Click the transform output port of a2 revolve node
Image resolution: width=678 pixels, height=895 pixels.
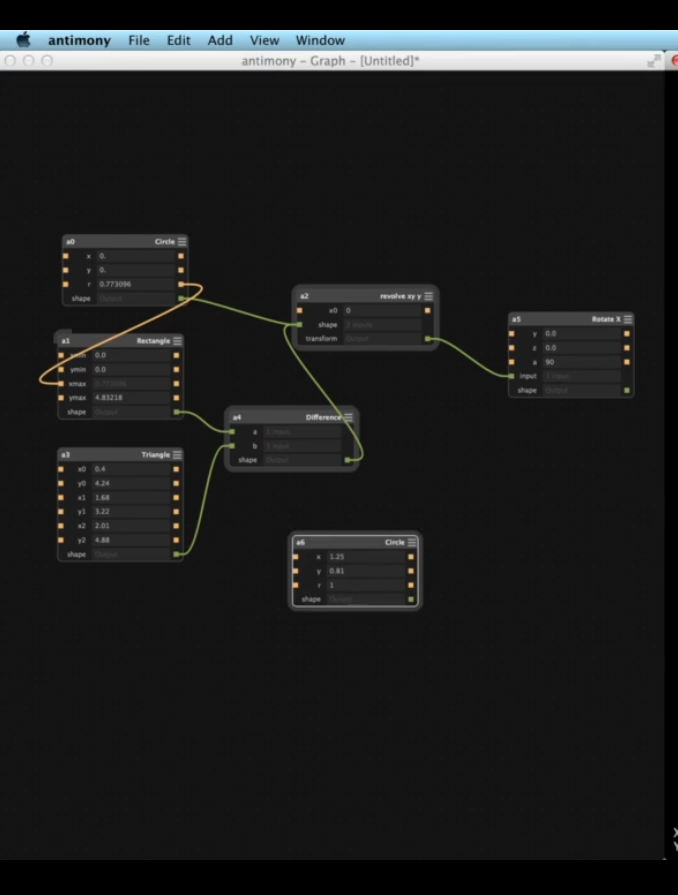427,339
